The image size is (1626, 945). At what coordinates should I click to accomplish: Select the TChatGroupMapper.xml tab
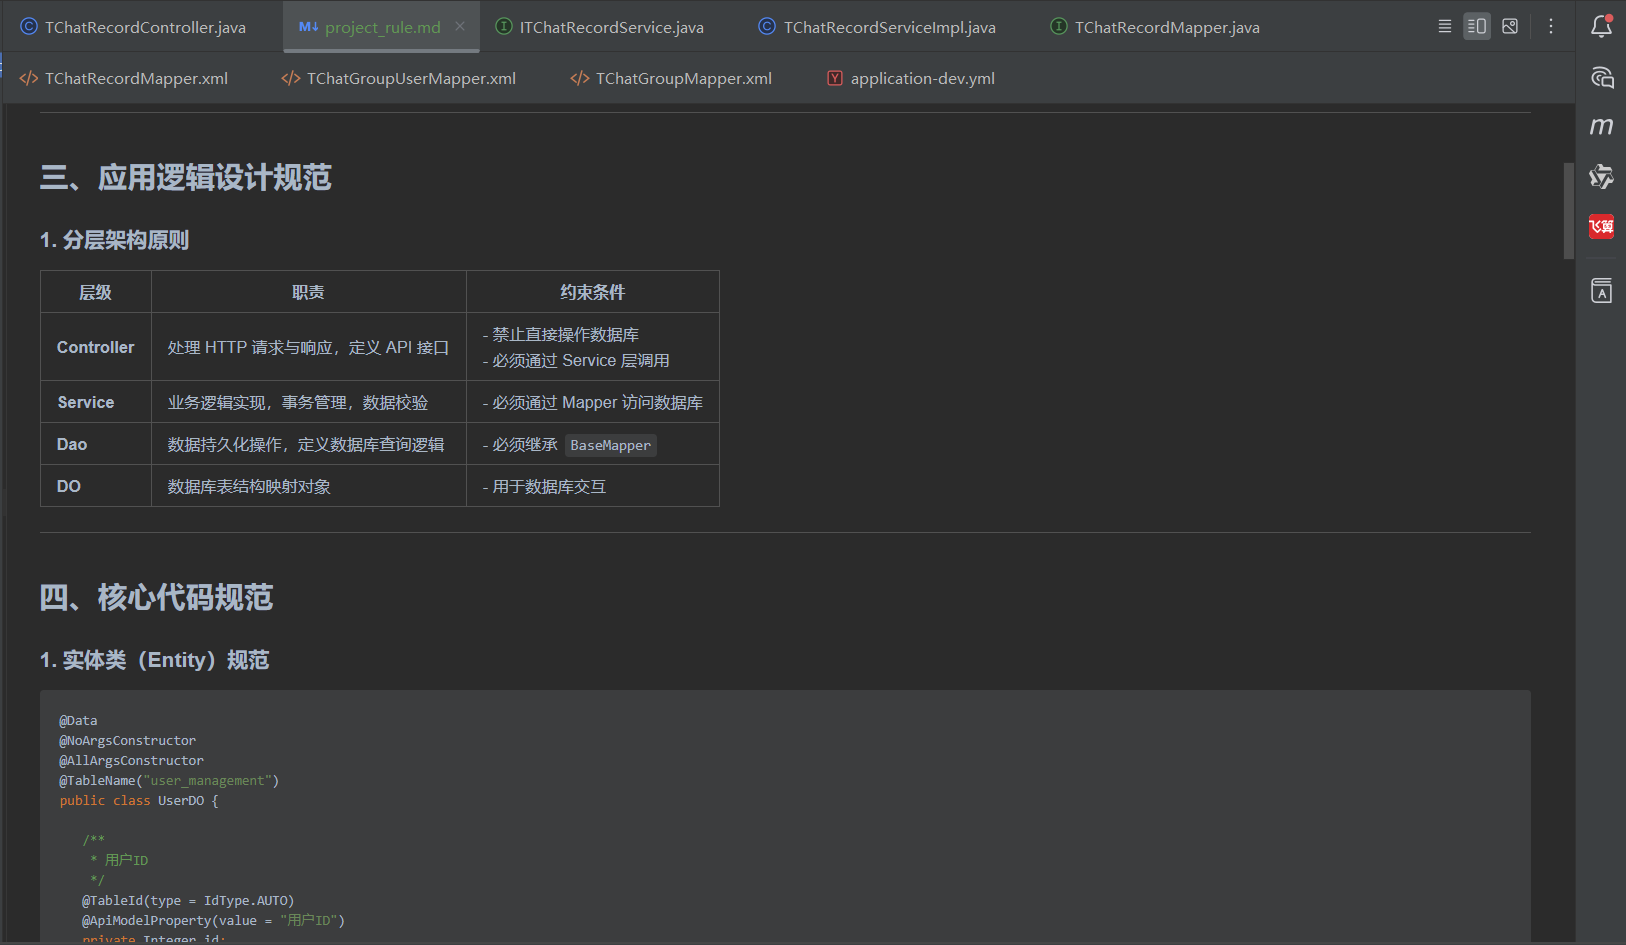683,78
